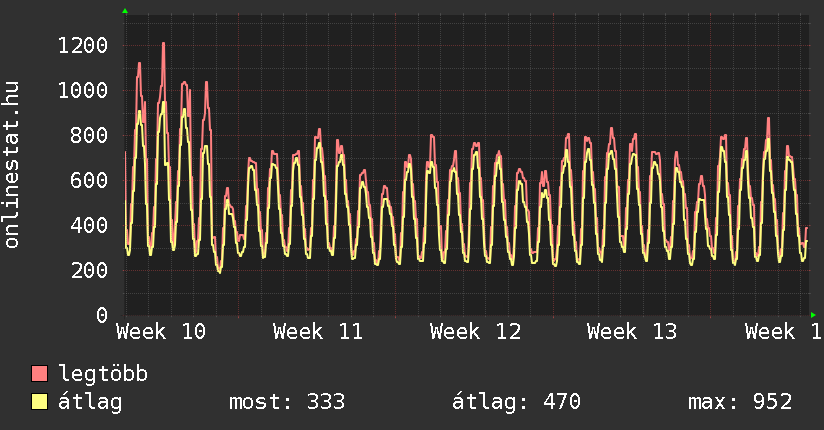Select the 'max: 952' statistic
824x430 pixels.
pos(740,403)
